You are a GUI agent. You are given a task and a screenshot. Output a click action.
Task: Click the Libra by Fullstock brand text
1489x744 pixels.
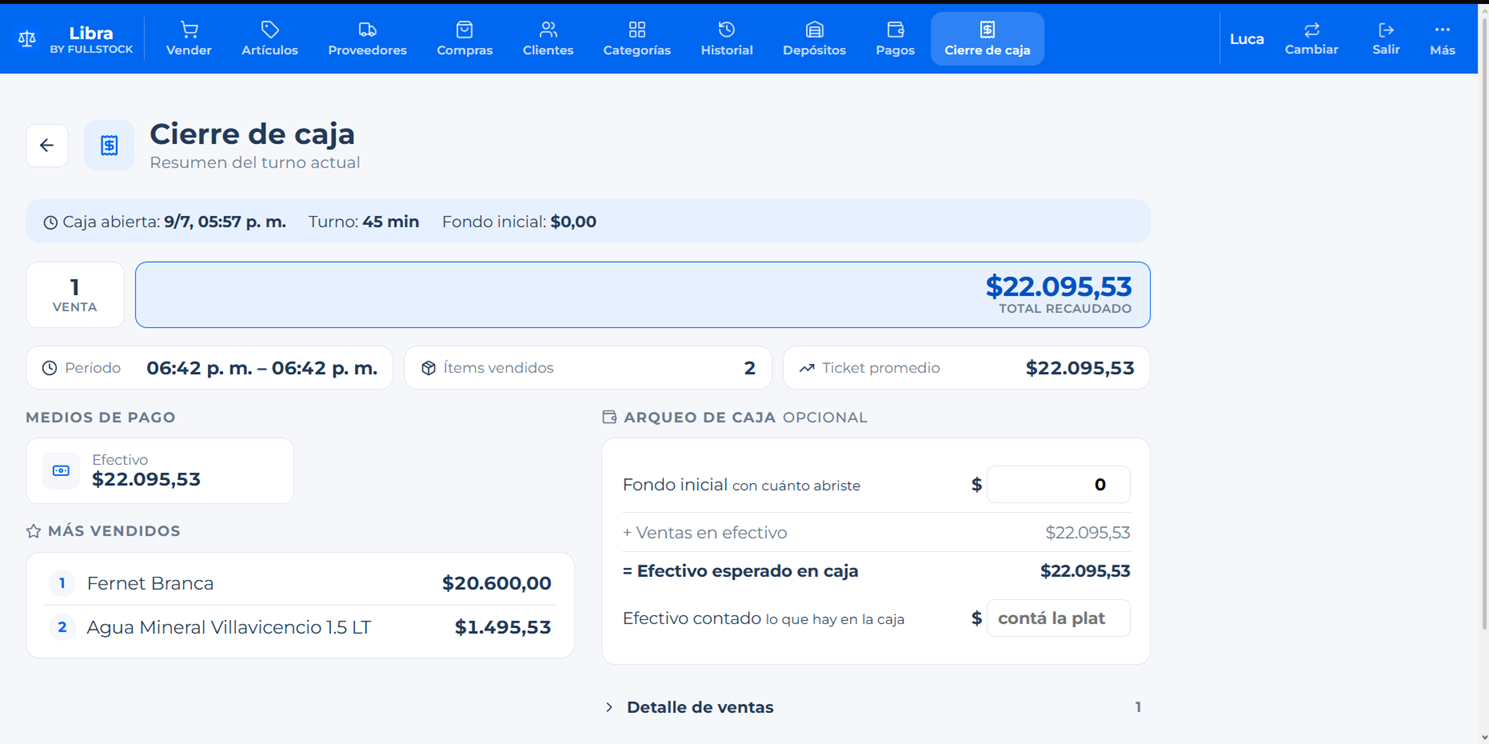(x=91, y=40)
